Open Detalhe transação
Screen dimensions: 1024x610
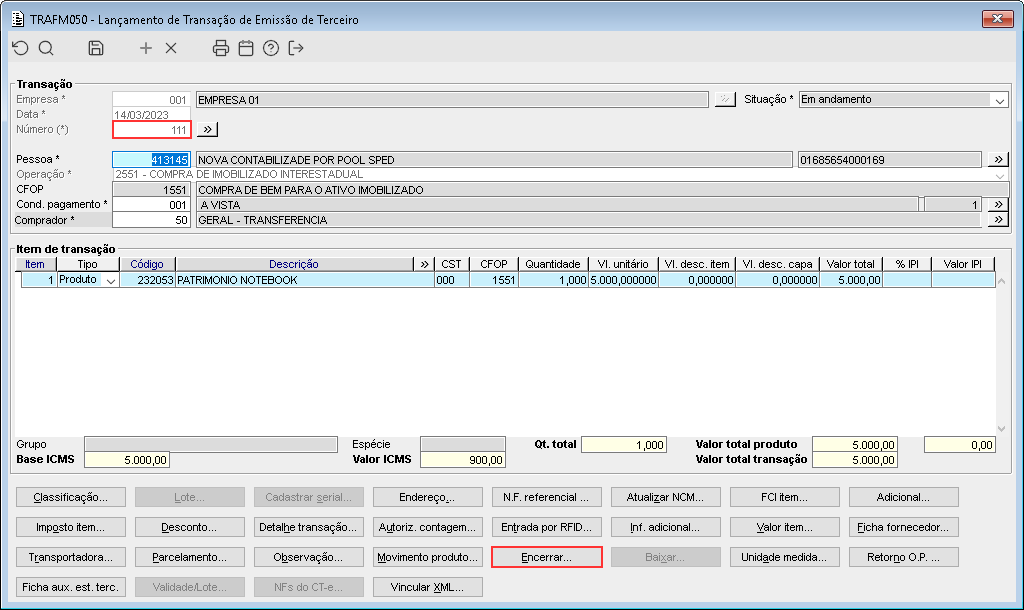(x=308, y=527)
